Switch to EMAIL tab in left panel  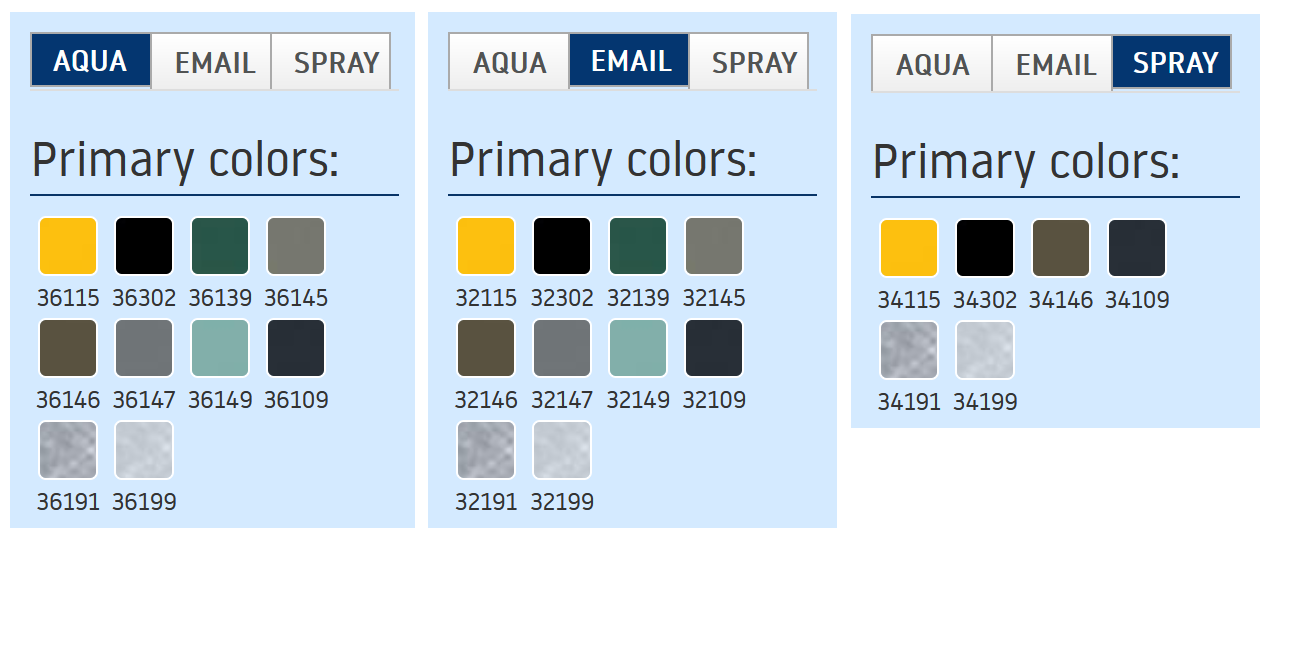click(x=215, y=62)
